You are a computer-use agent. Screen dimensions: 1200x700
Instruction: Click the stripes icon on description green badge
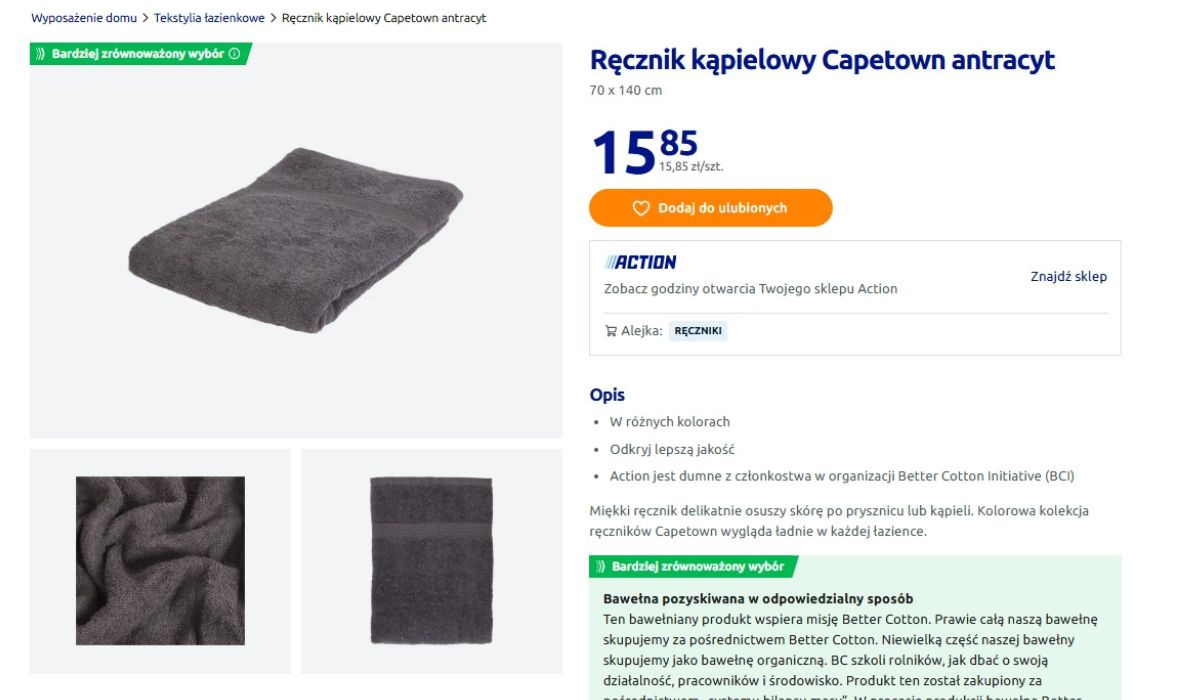click(x=600, y=567)
